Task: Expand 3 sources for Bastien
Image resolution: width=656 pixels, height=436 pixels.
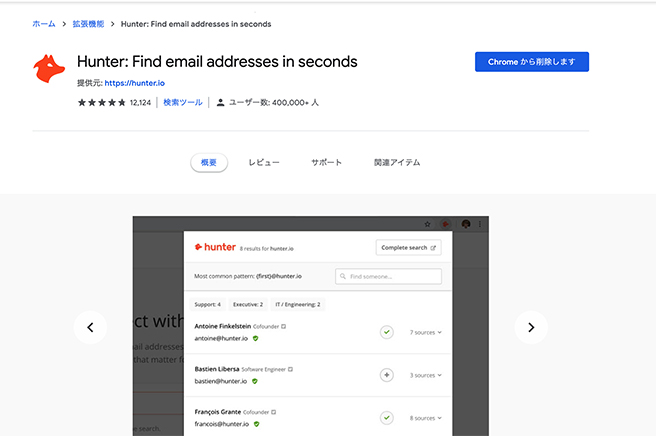Action: 425,375
